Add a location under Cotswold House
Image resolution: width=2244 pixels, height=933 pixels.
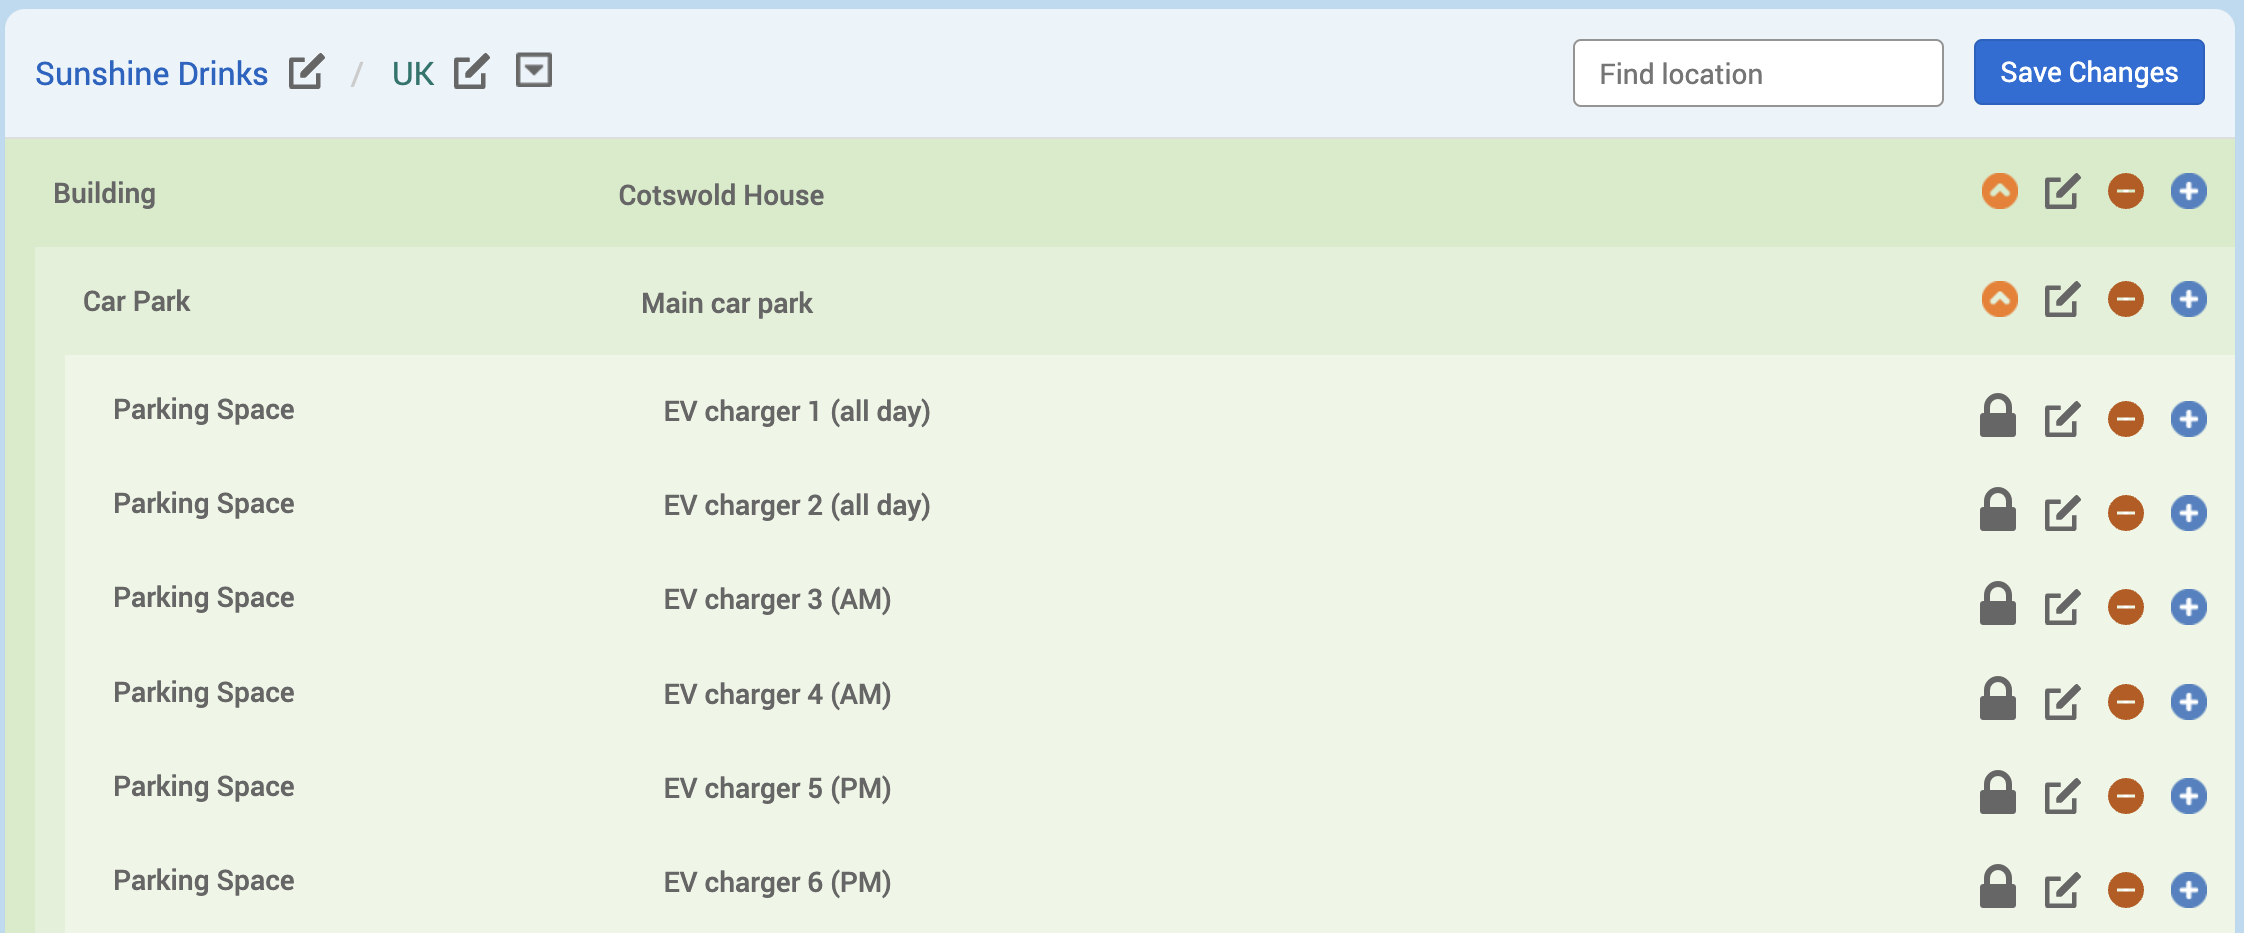[x=2188, y=191]
